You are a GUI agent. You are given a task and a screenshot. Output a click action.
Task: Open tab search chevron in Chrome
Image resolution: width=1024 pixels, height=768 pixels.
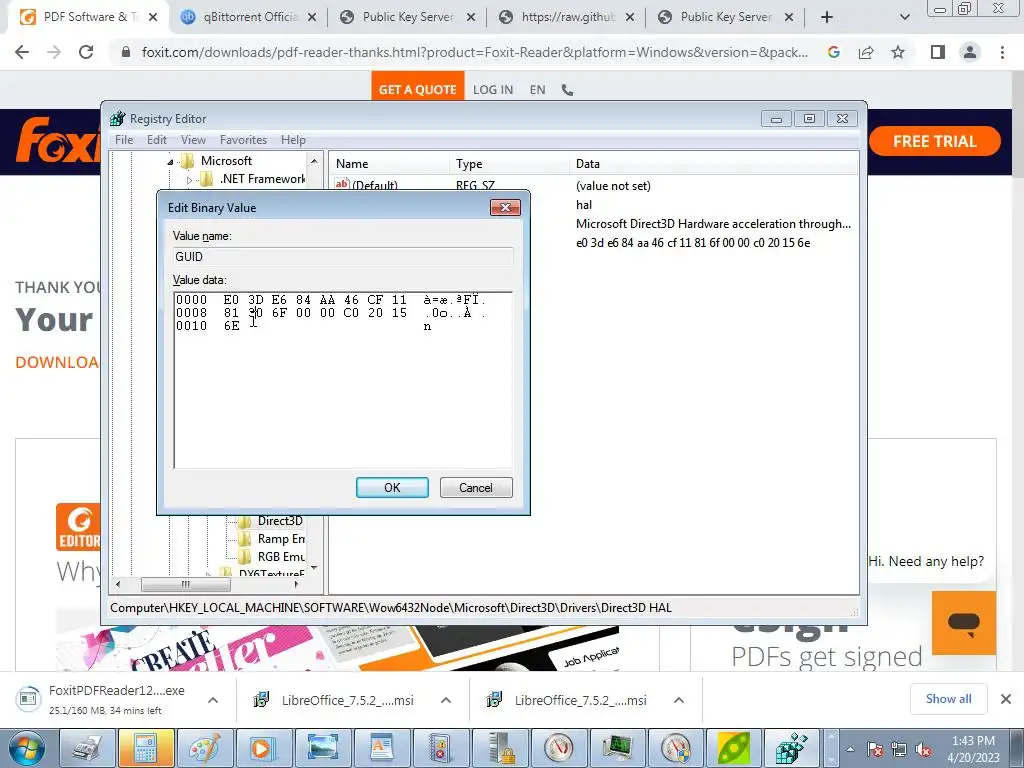tap(904, 18)
